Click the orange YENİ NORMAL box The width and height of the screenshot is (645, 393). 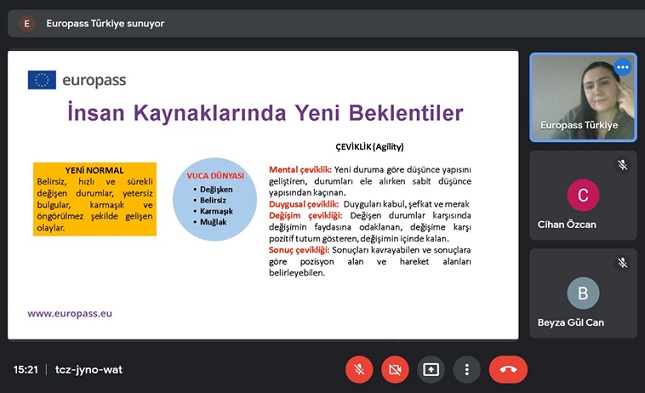click(x=95, y=199)
